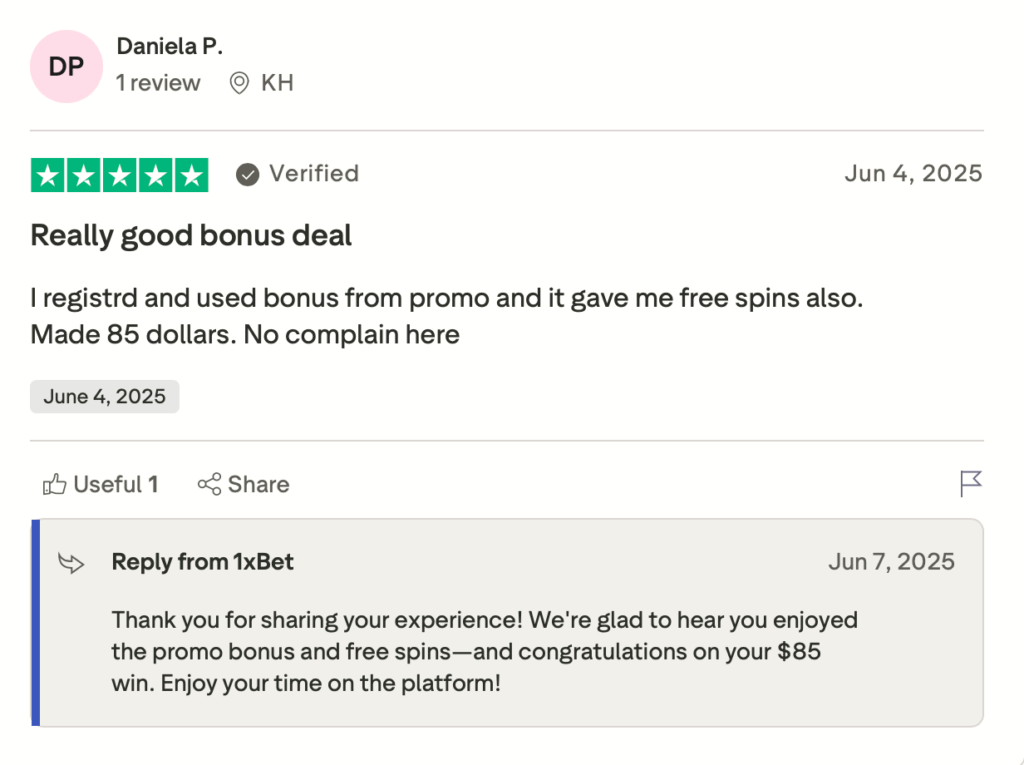
Task: Click the thumbs-up Useful icon
Action: click(54, 485)
